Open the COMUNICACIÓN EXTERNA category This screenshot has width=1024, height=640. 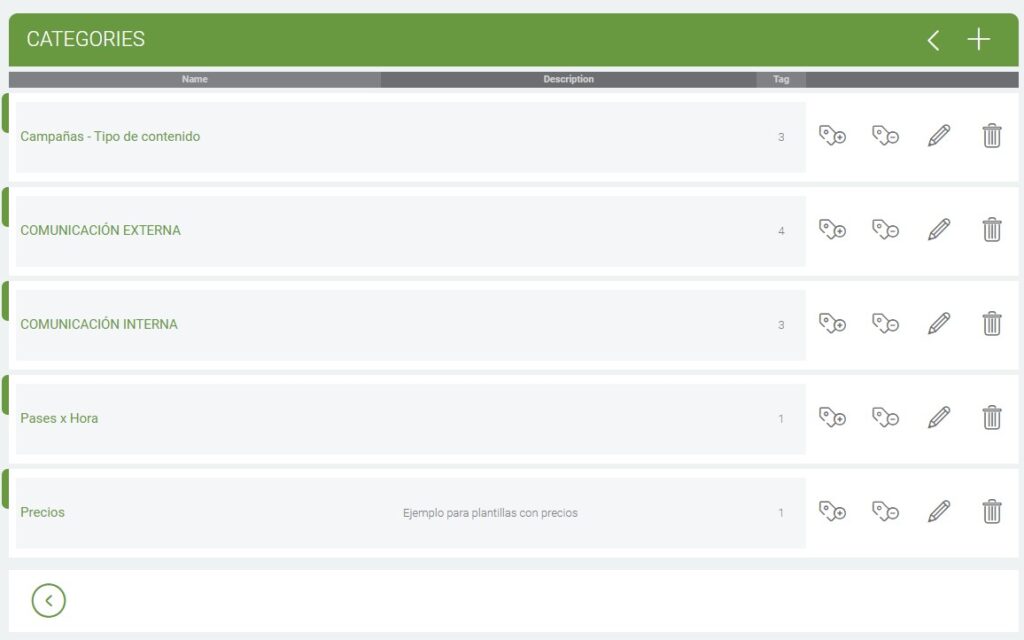[101, 230]
